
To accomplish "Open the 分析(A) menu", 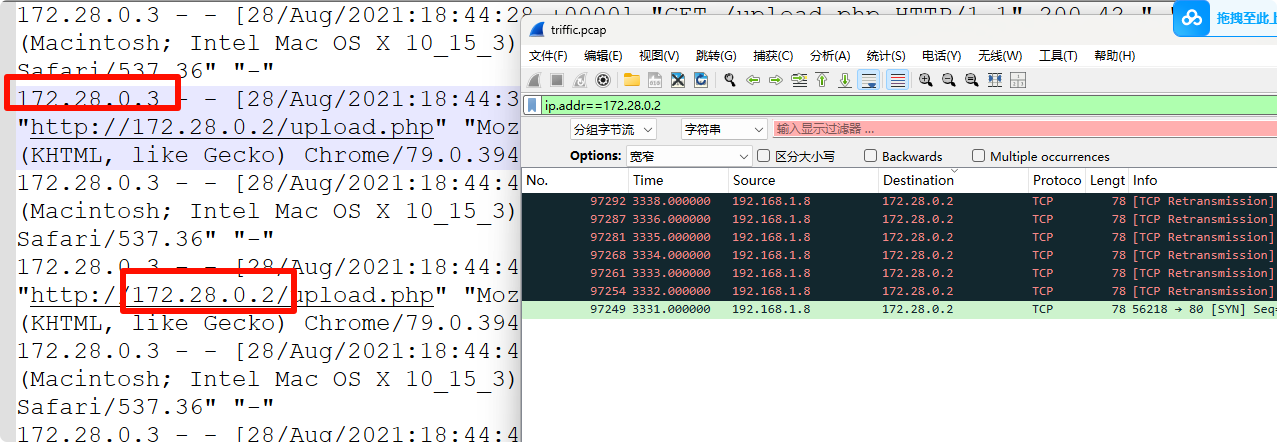I will point(830,56).
